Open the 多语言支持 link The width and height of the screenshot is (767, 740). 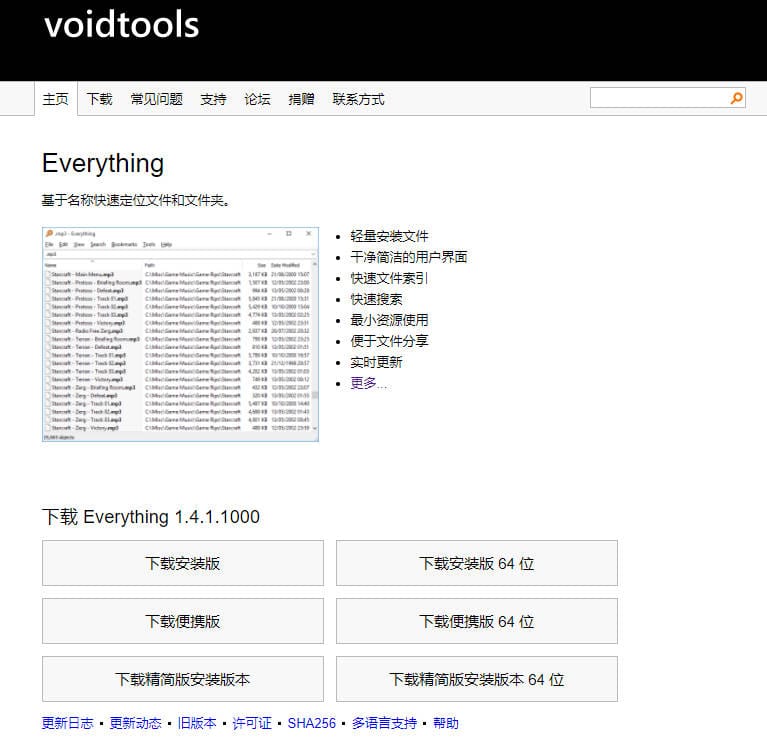tap(384, 723)
